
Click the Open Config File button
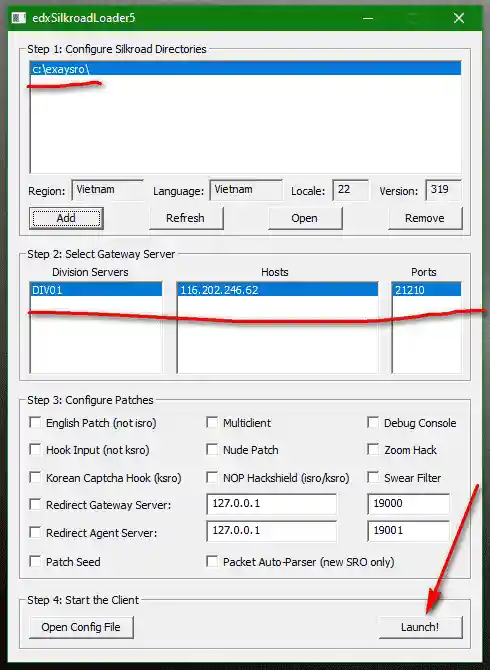[81, 627]
